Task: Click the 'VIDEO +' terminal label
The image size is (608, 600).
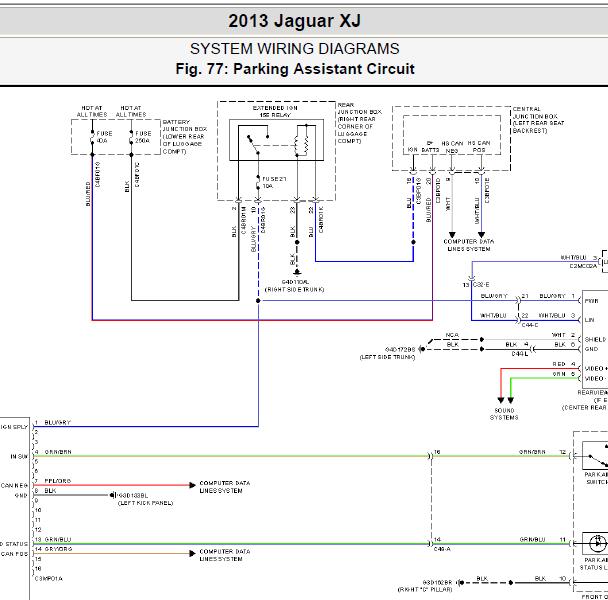Action: click(596, 368)
